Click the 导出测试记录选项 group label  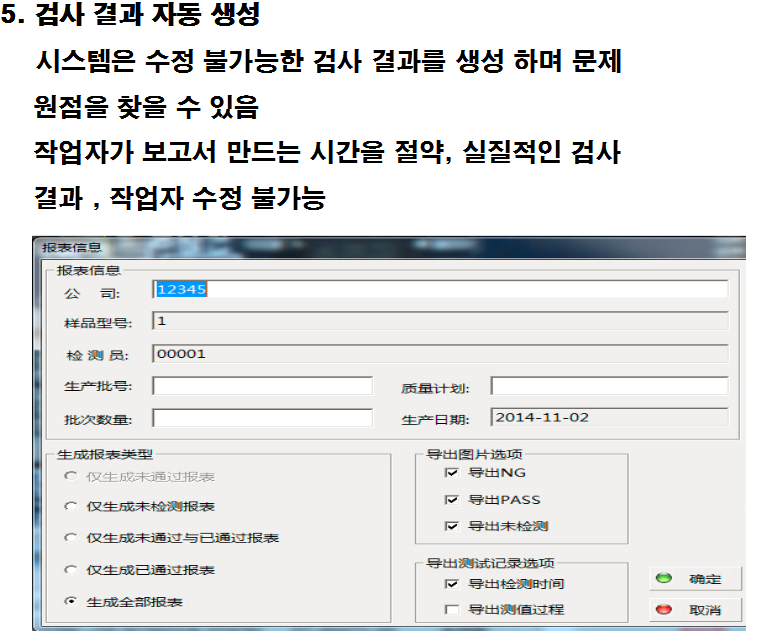pos(490,563)
